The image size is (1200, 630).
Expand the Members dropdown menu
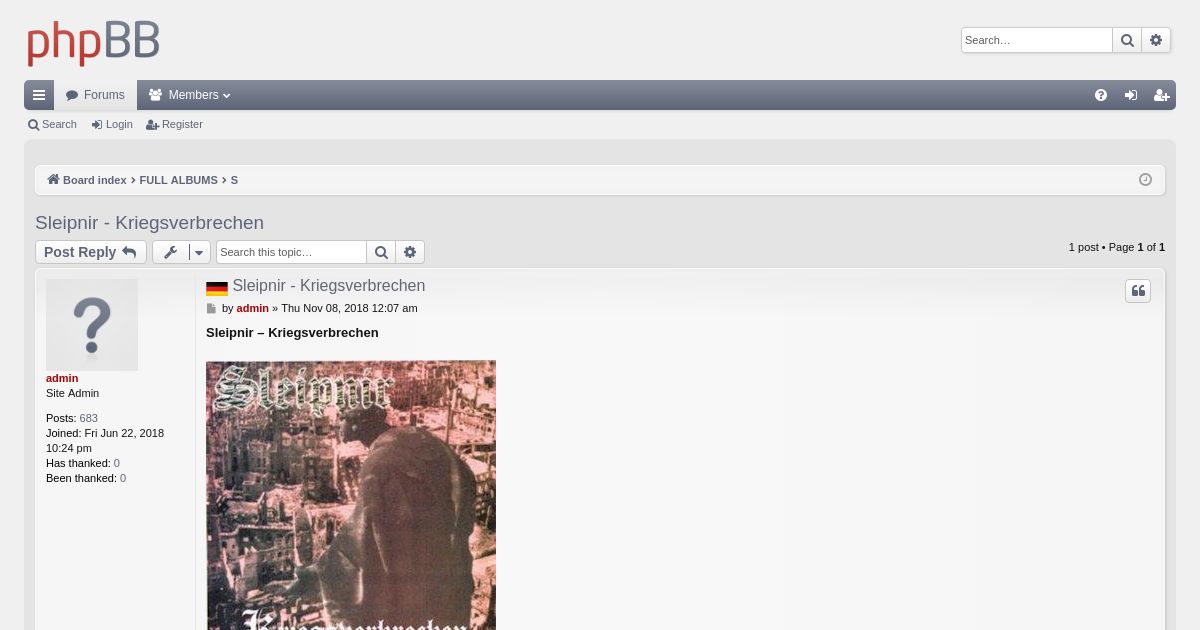[x=190, y=95]
